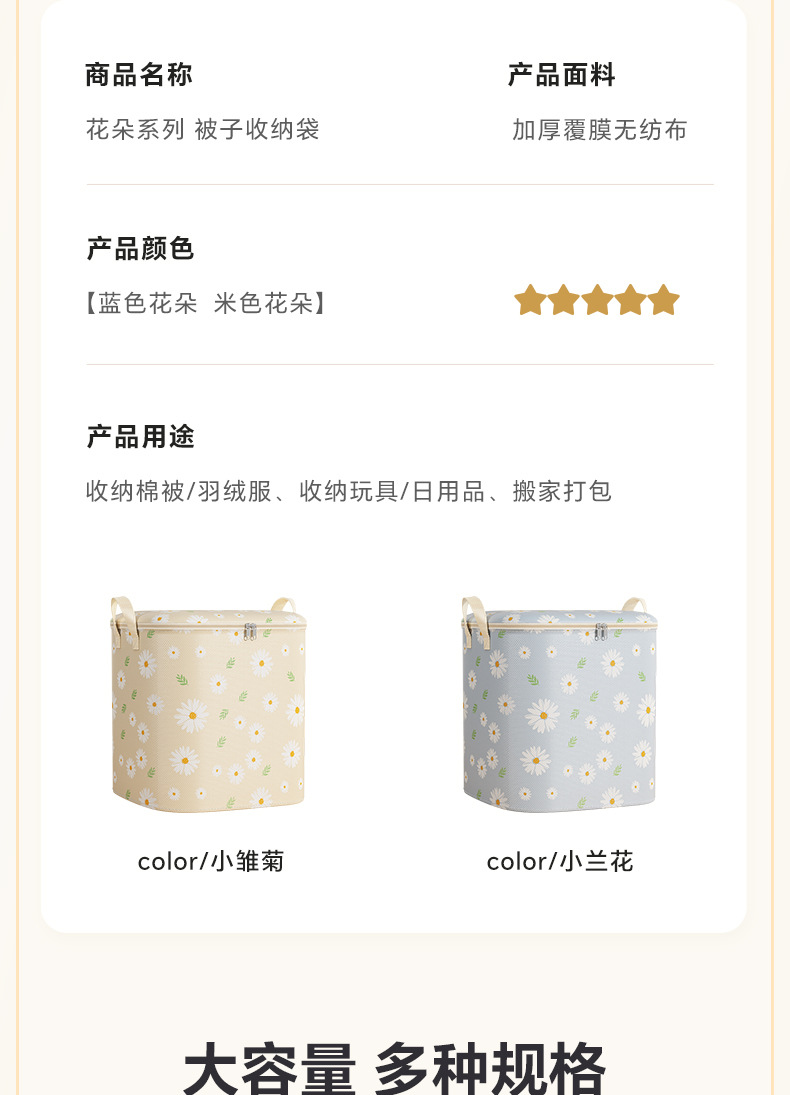Click the second gold star icon
790x1095 pixels.
564,300
